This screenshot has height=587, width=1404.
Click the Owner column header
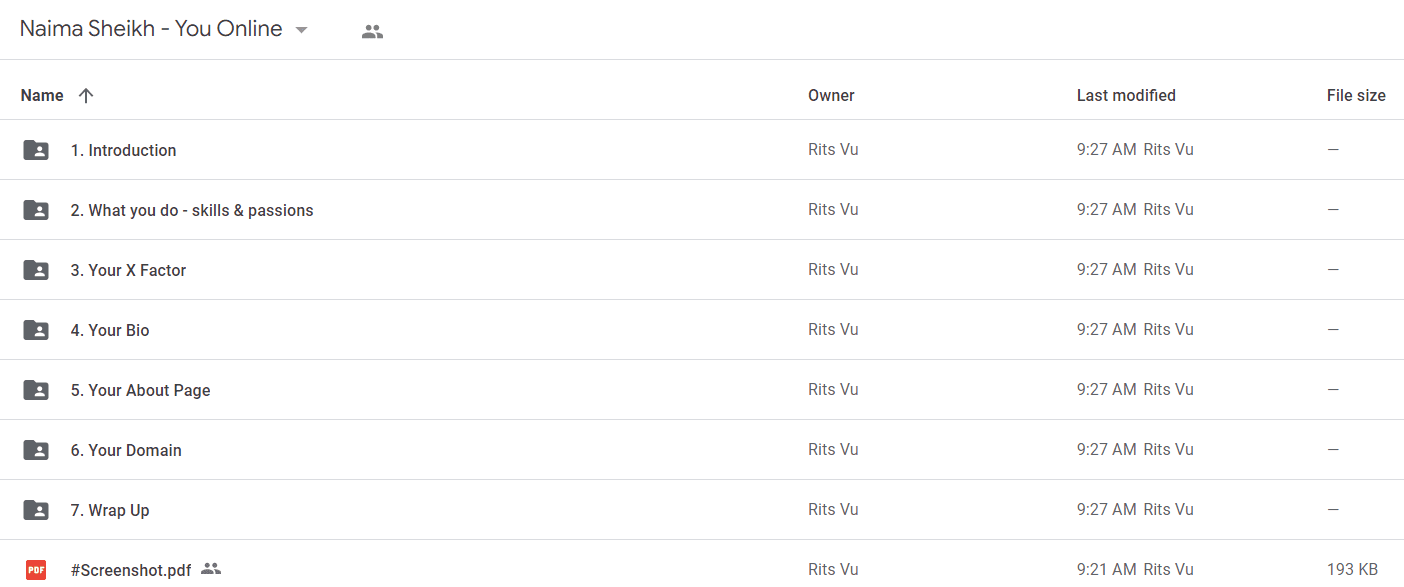[x=831, y=96]
